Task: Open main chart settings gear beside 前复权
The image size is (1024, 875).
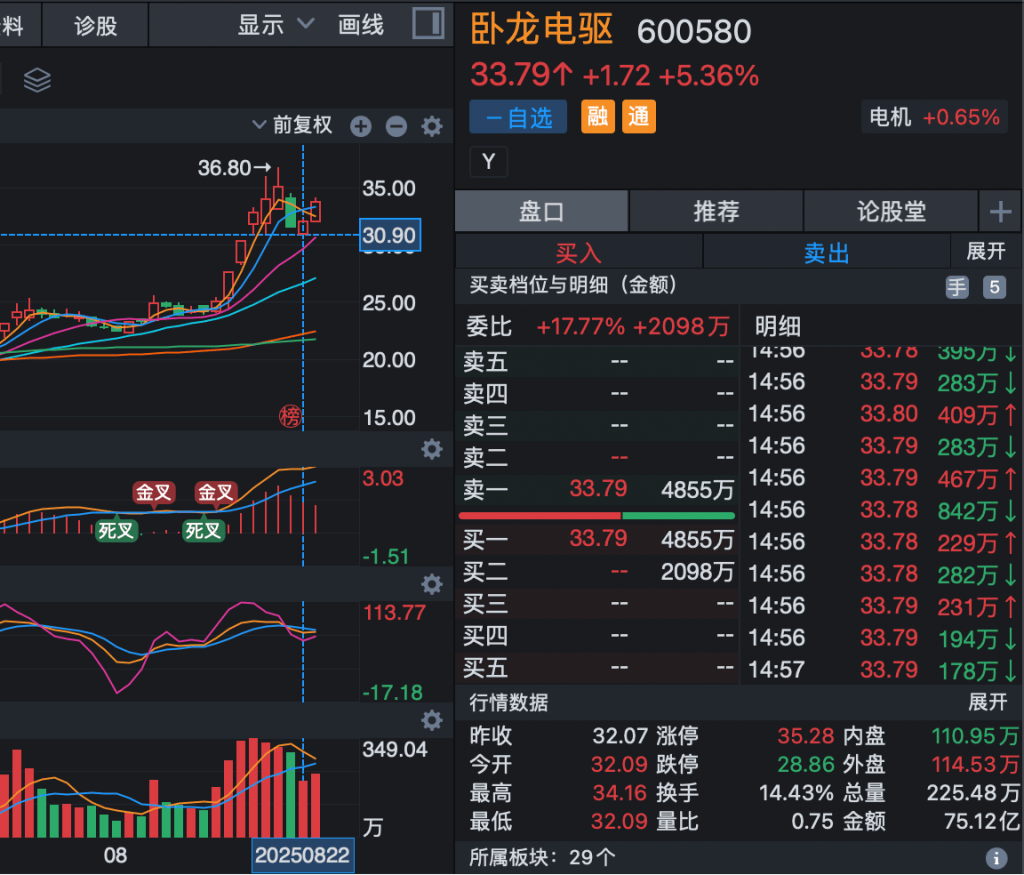Action: pos(432,126)
